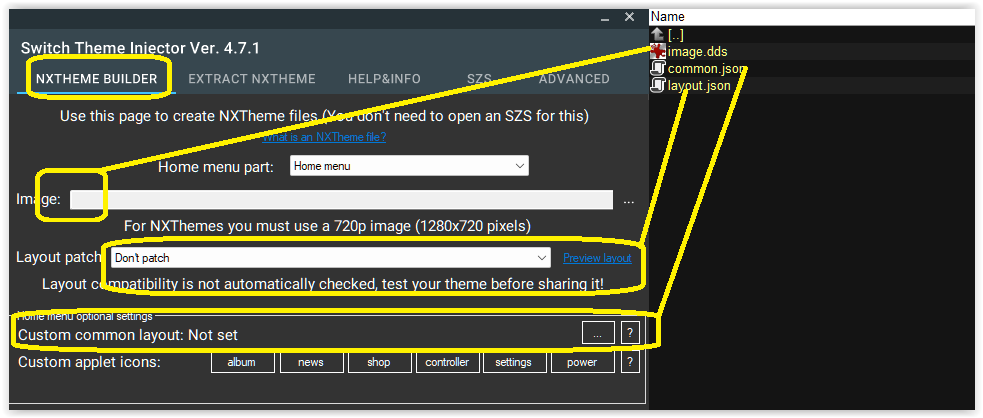Viewport: 983px width, 418px height.
Task: Switch to the SZS tab
Action: click(479, 79)
